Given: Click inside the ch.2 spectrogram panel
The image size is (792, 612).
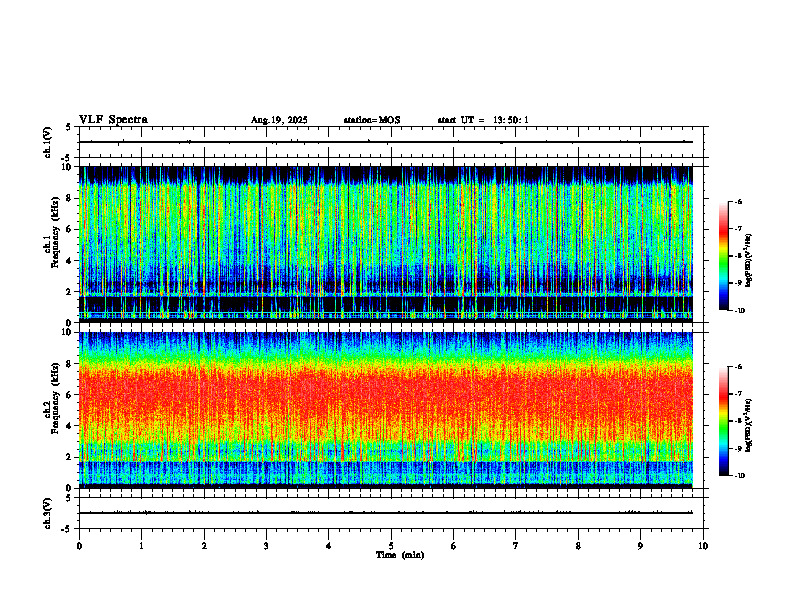Looking at the screenshot, I should [x=385, y=410].
